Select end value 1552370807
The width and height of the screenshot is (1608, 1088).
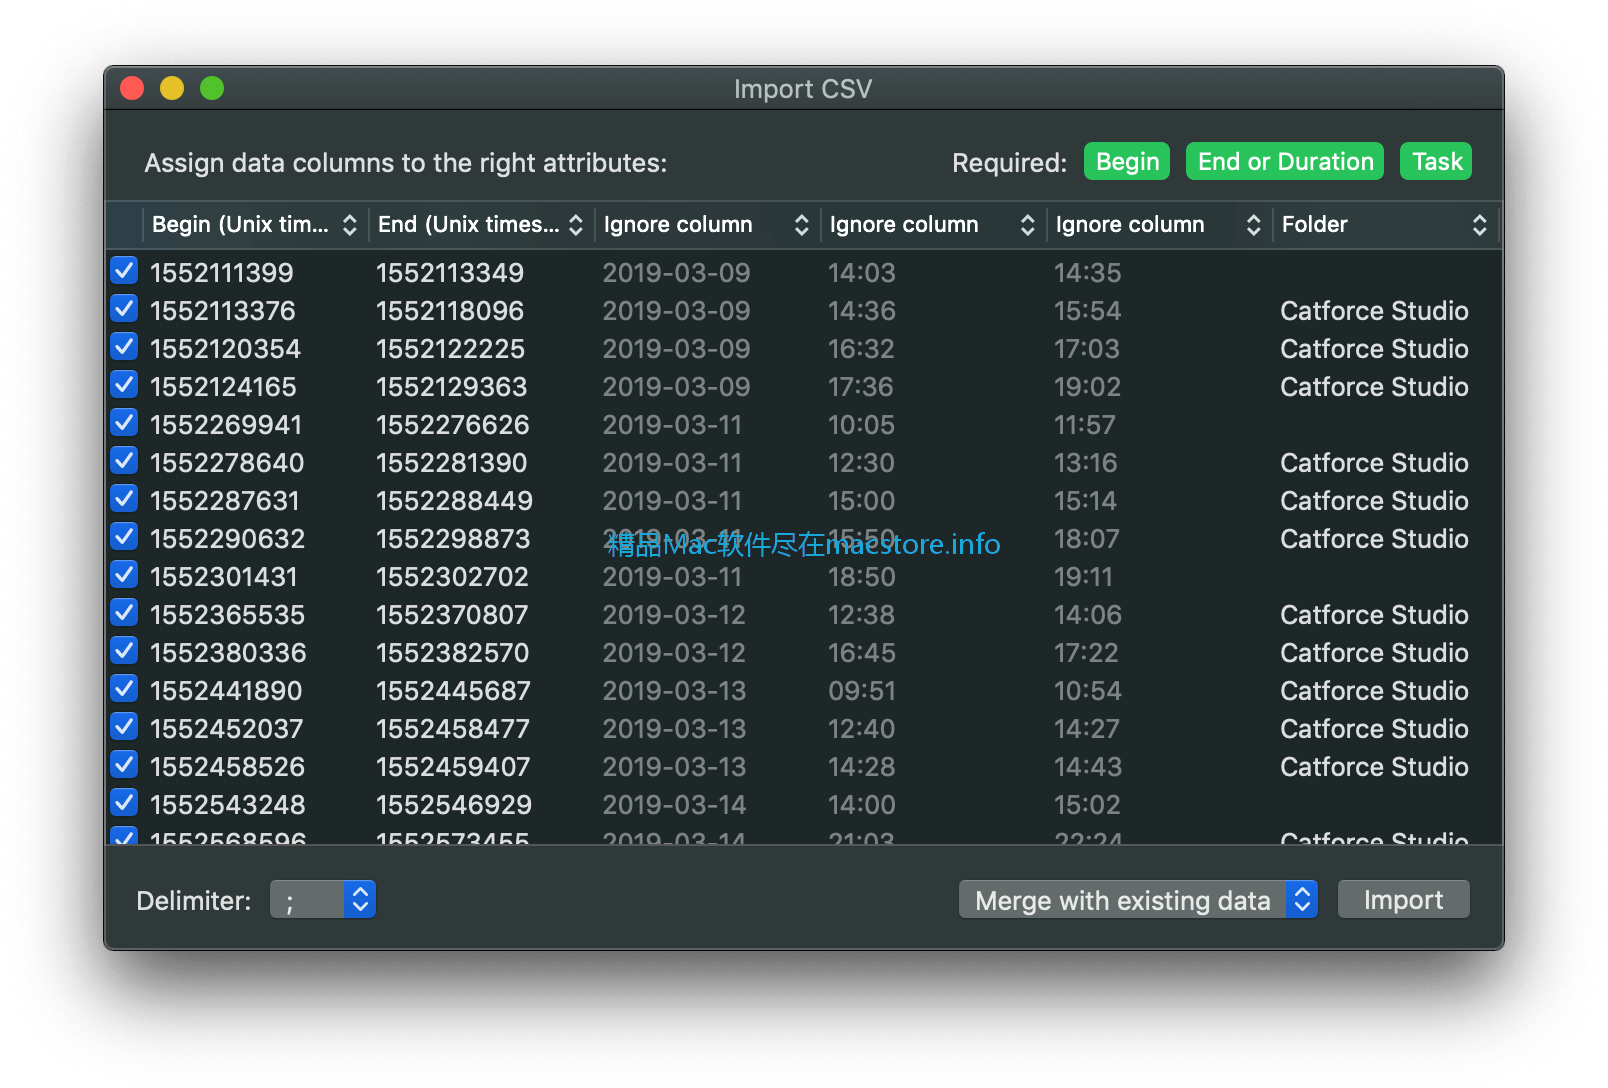pyautogui.click(x=452, y=615)
